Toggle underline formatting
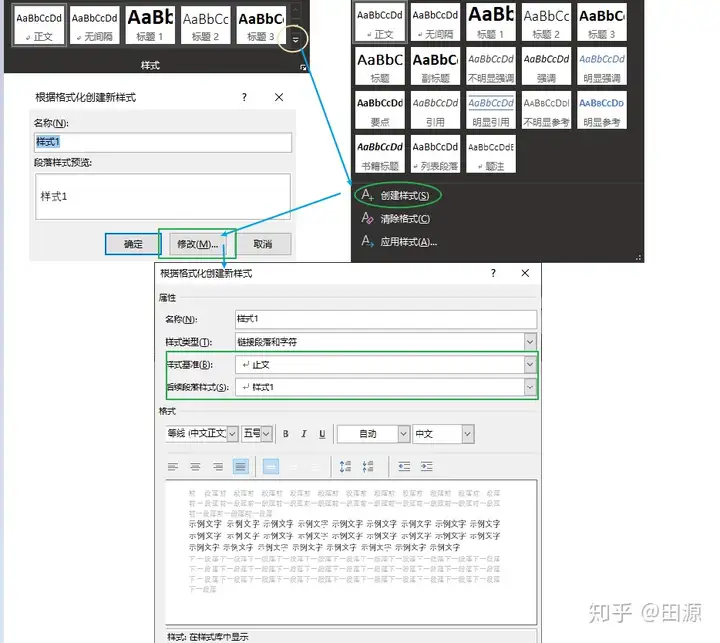720x643 pixels. coord(322,434)
